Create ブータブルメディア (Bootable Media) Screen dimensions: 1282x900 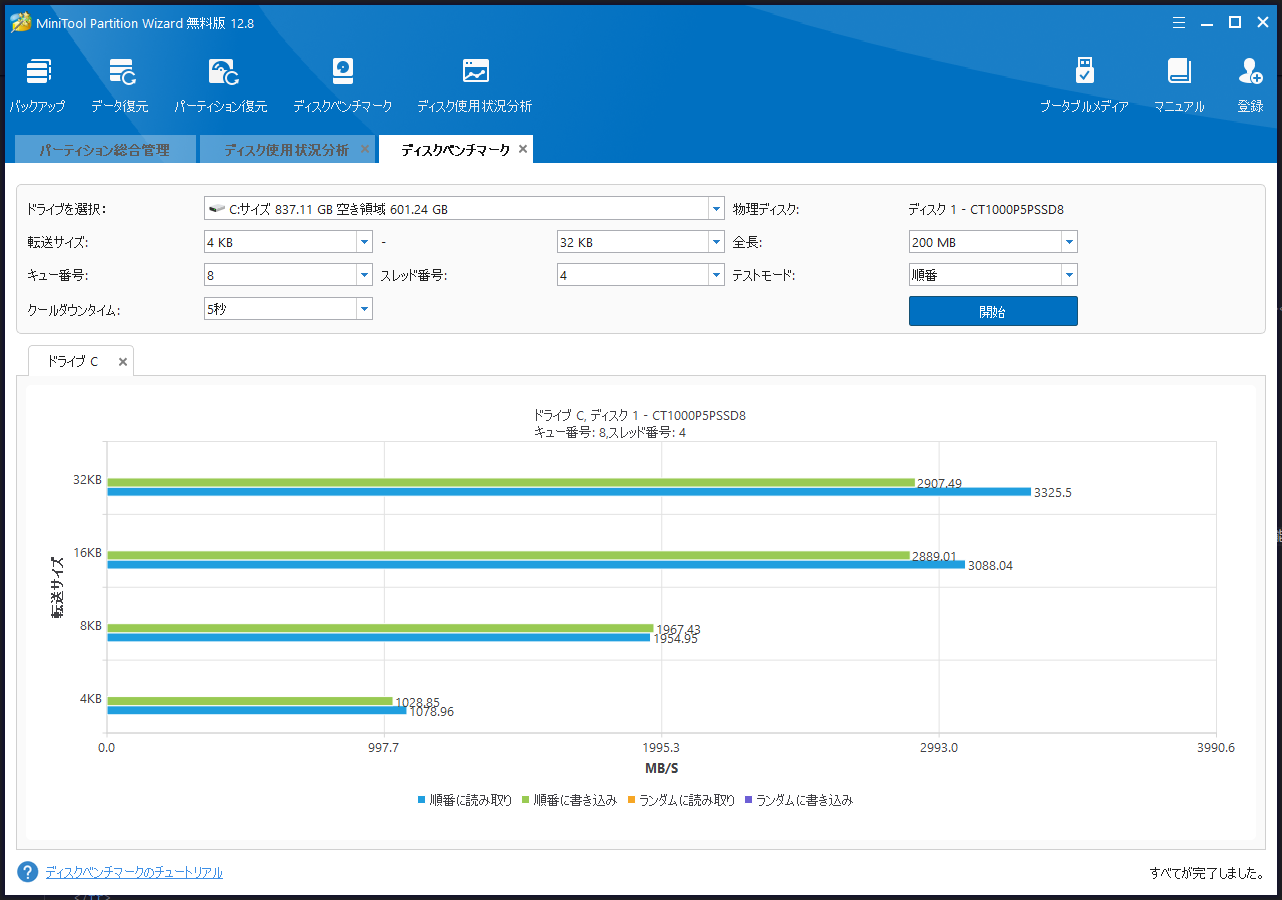1084,84
